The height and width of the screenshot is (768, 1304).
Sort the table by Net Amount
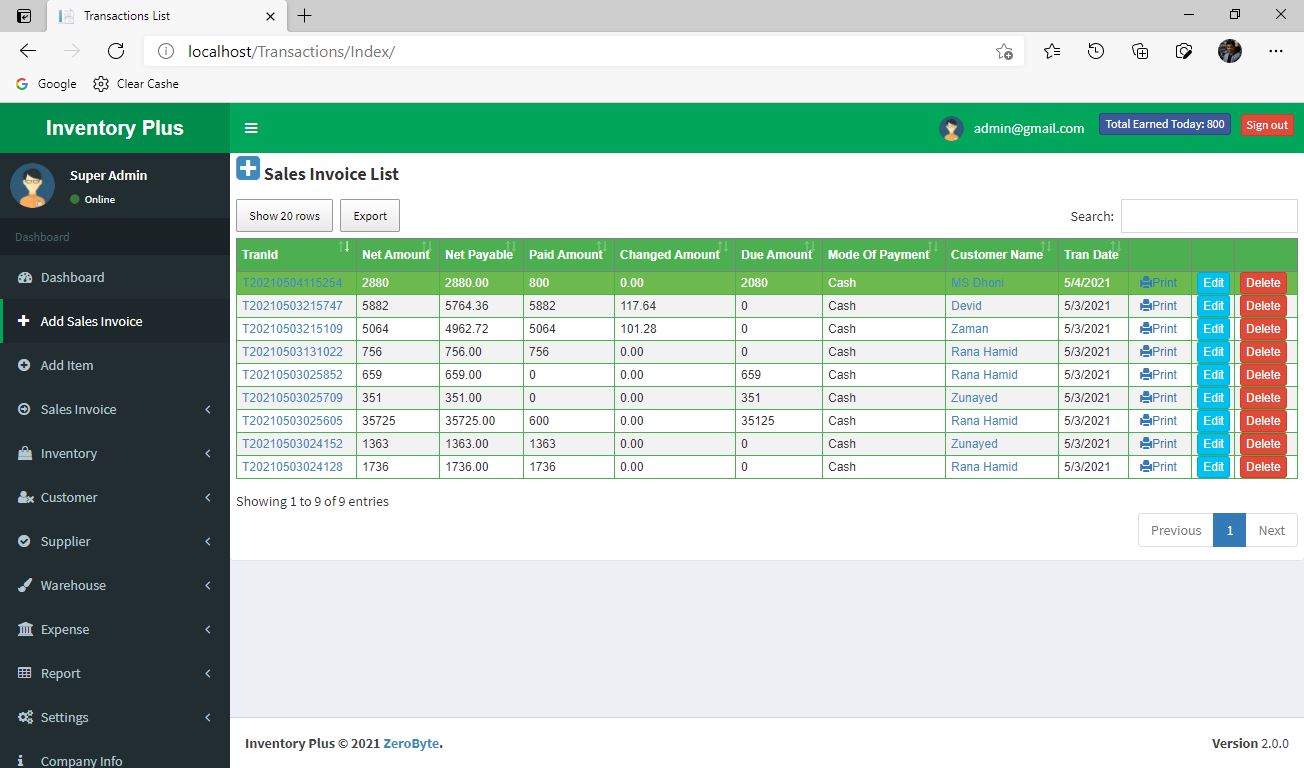396,254
